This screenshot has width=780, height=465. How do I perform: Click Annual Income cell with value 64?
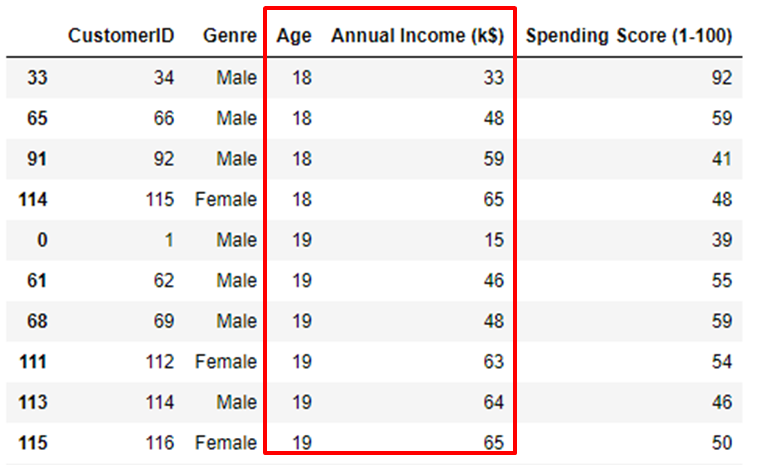tap(492, 402)
